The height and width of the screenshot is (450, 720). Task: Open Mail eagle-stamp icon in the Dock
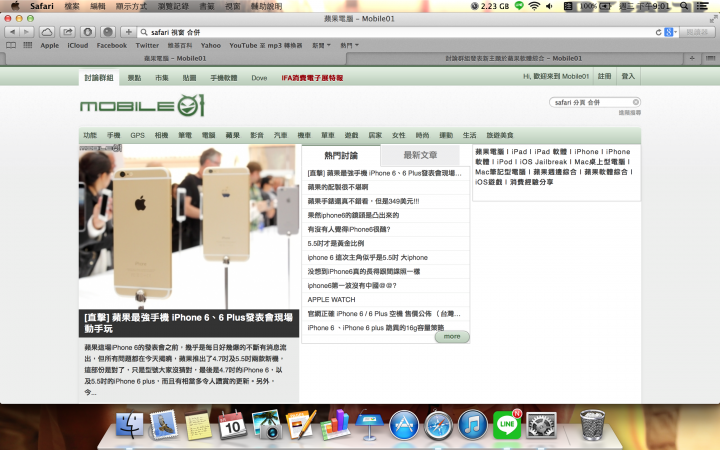click(163, 425)
